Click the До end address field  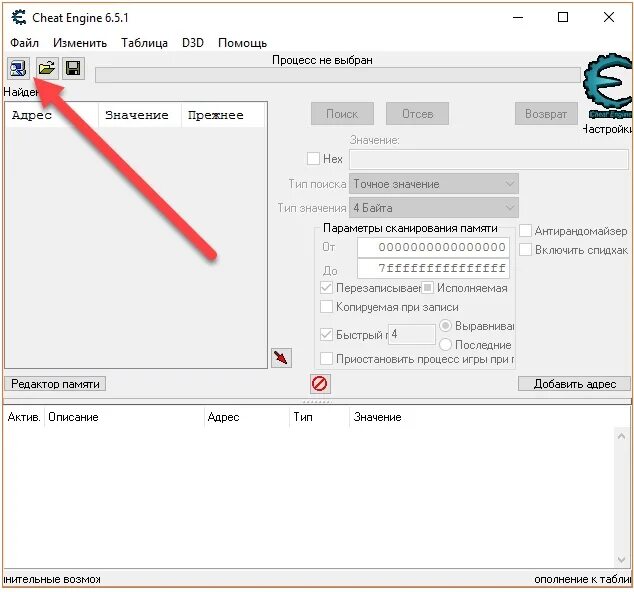[433, 268]
